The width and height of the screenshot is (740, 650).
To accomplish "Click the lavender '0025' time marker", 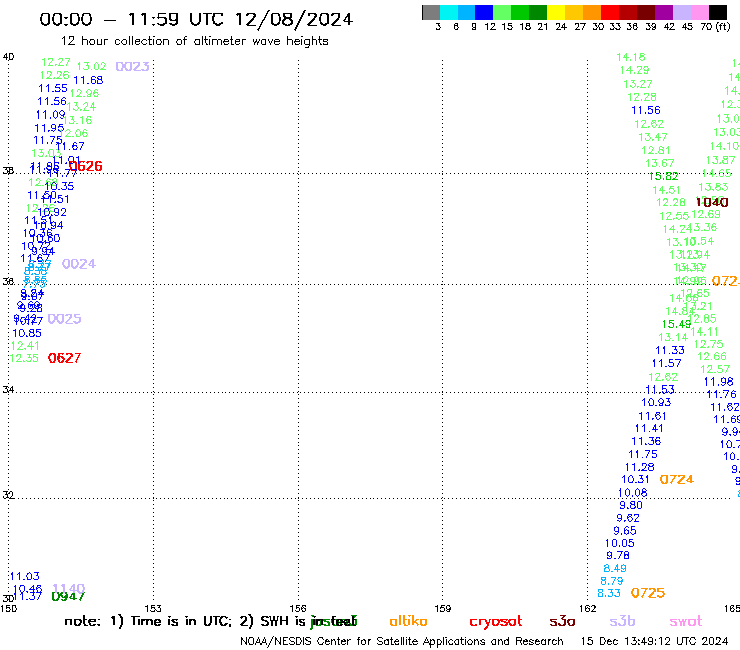I will tap(64, 319).
